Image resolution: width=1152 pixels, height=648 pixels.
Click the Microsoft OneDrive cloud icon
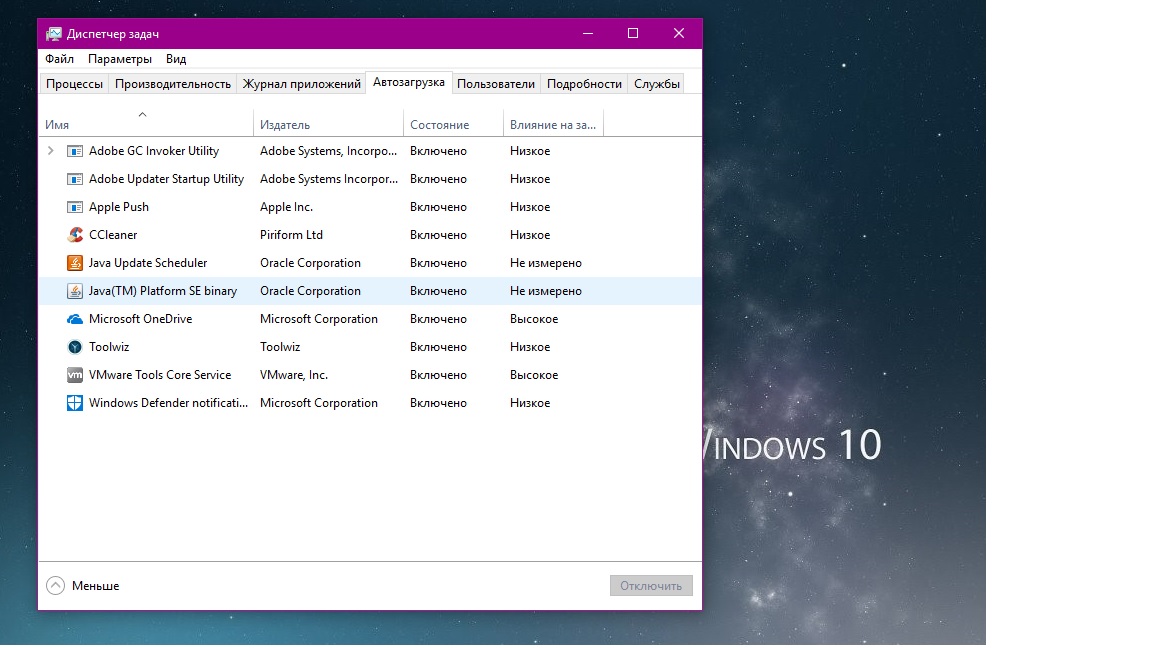pyautogui.click(x=75, y=319)
